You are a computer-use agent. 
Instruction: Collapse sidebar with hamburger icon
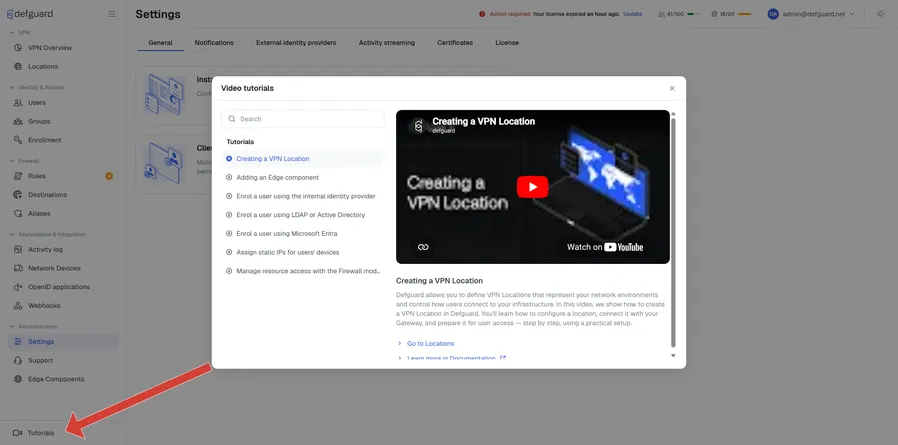click(x=112, y=14)
